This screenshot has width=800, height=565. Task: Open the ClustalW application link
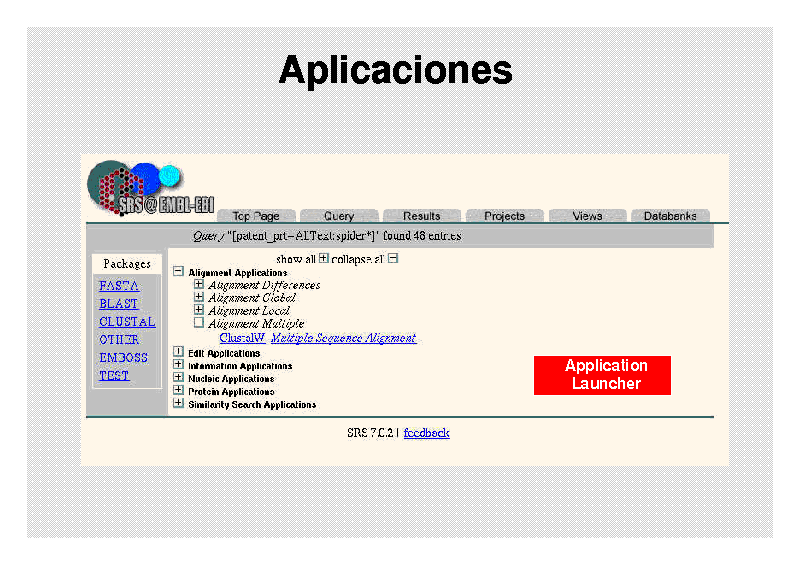tap(241, 338)
